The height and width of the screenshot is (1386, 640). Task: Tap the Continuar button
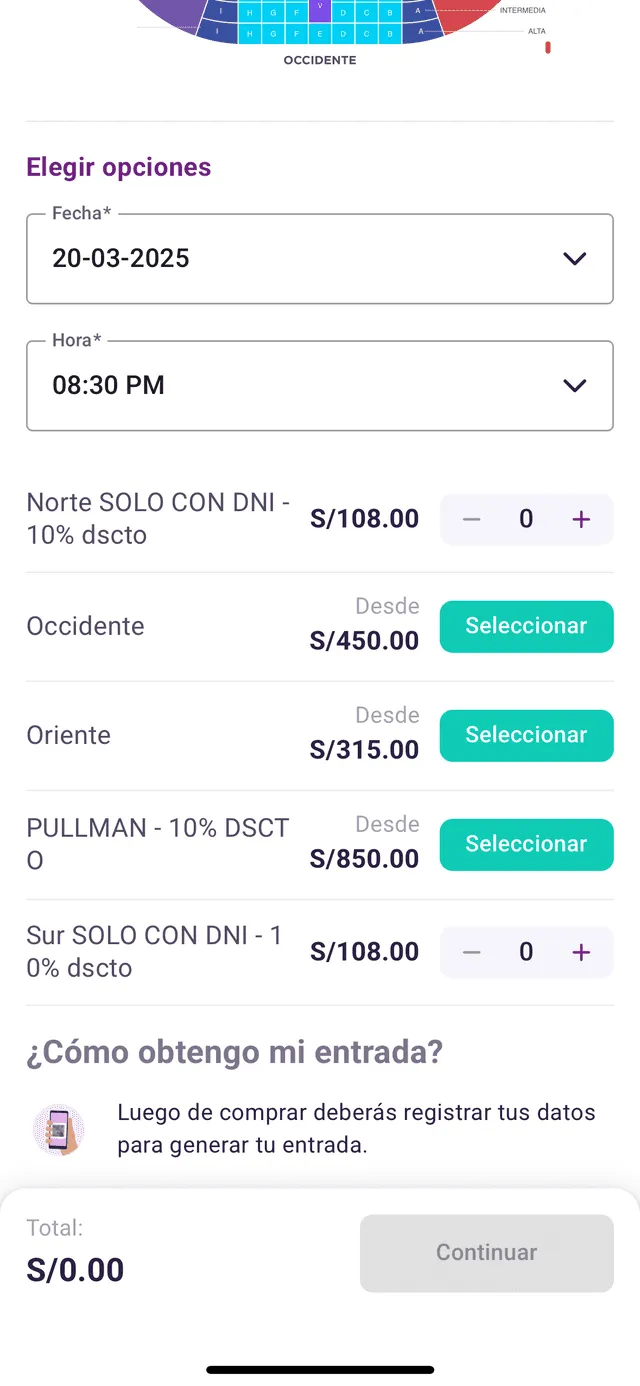pyautogui.click(x=486, y=1252)
